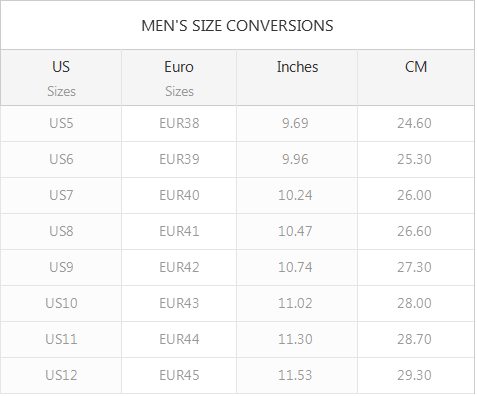The width and height of the screenshot is (477, 396).
Task: Select the EUR38 cell
Action: (x=179, y=123)
